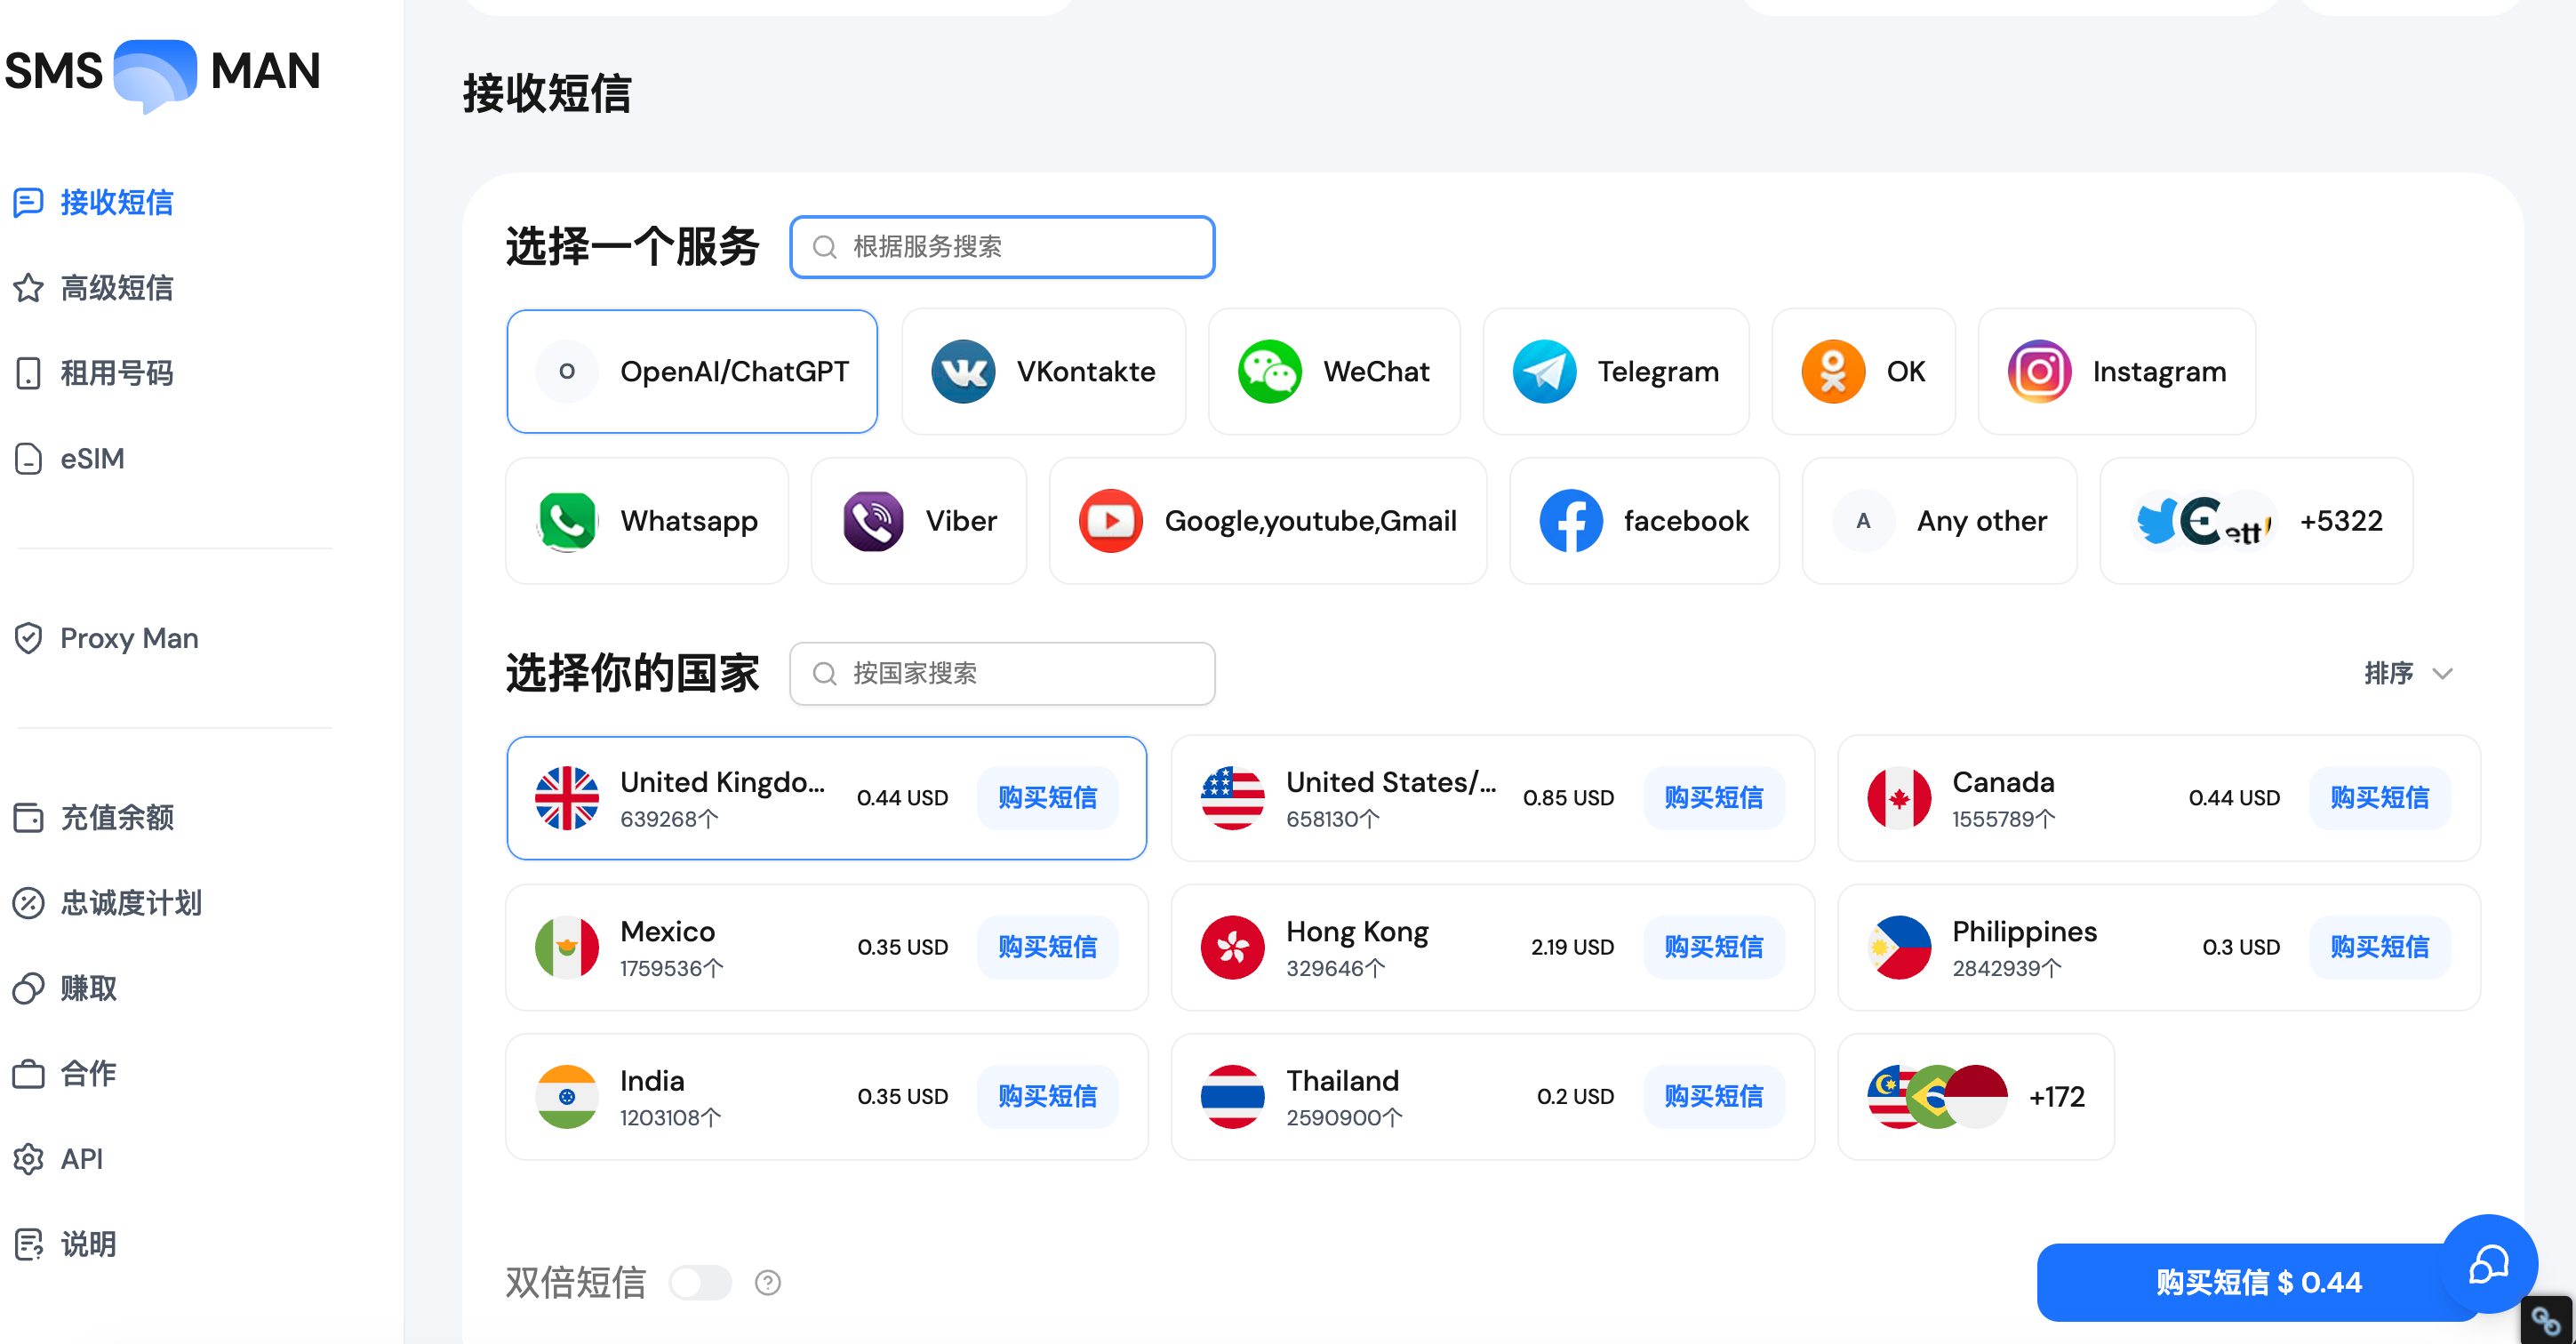The image size is (2576, 1344).
Task: Select the Whatsapp phone icon
Action: pyautogui.click(x=567, y=521)
